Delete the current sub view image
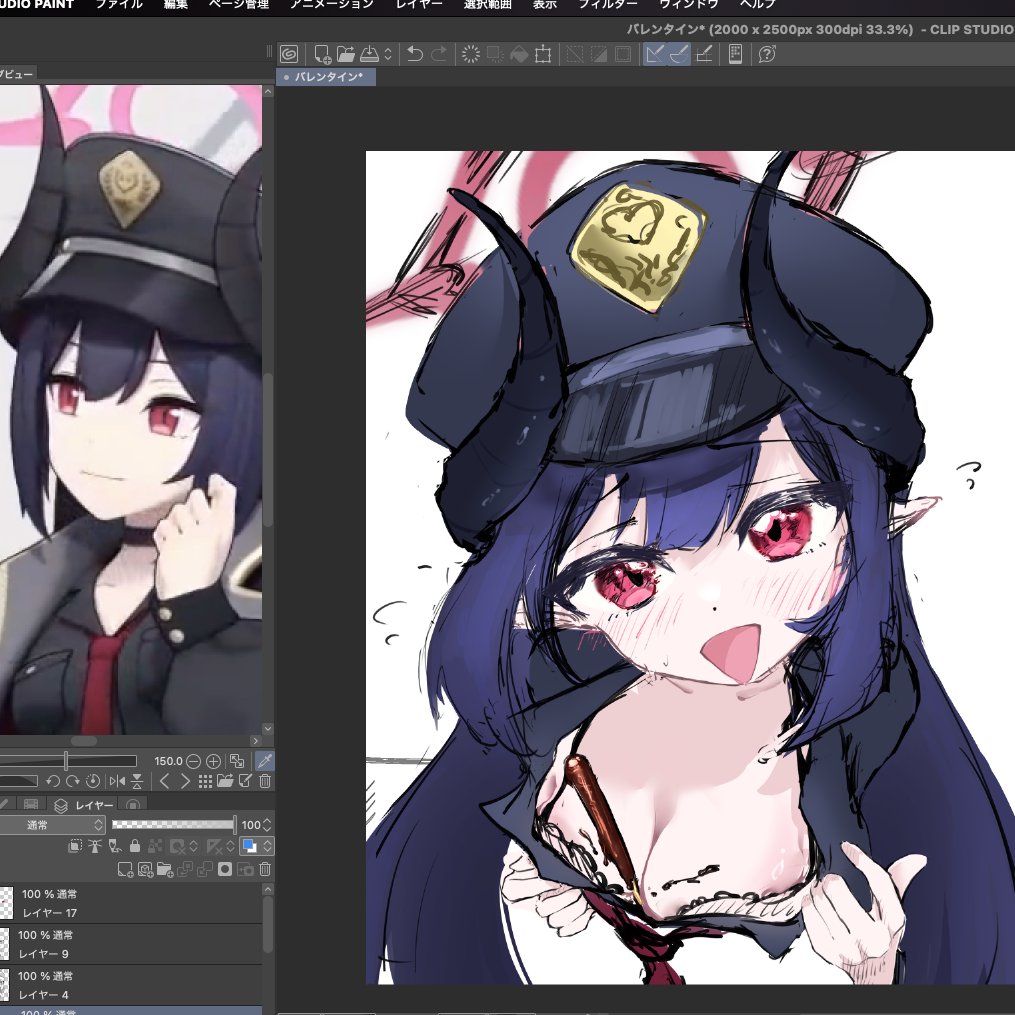This screenshot has height=1015, width=1015. coord(265,781)
